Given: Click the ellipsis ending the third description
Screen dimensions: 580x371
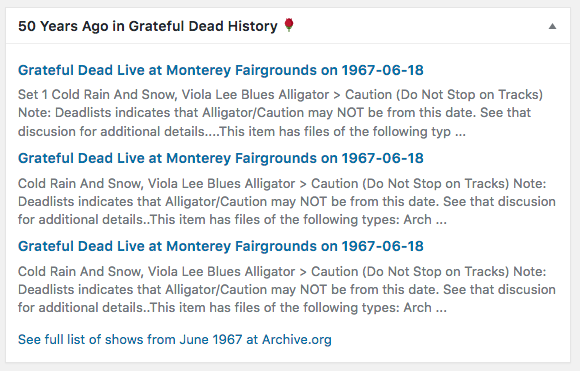Looking at the screenshot, I should click(441, 308).
